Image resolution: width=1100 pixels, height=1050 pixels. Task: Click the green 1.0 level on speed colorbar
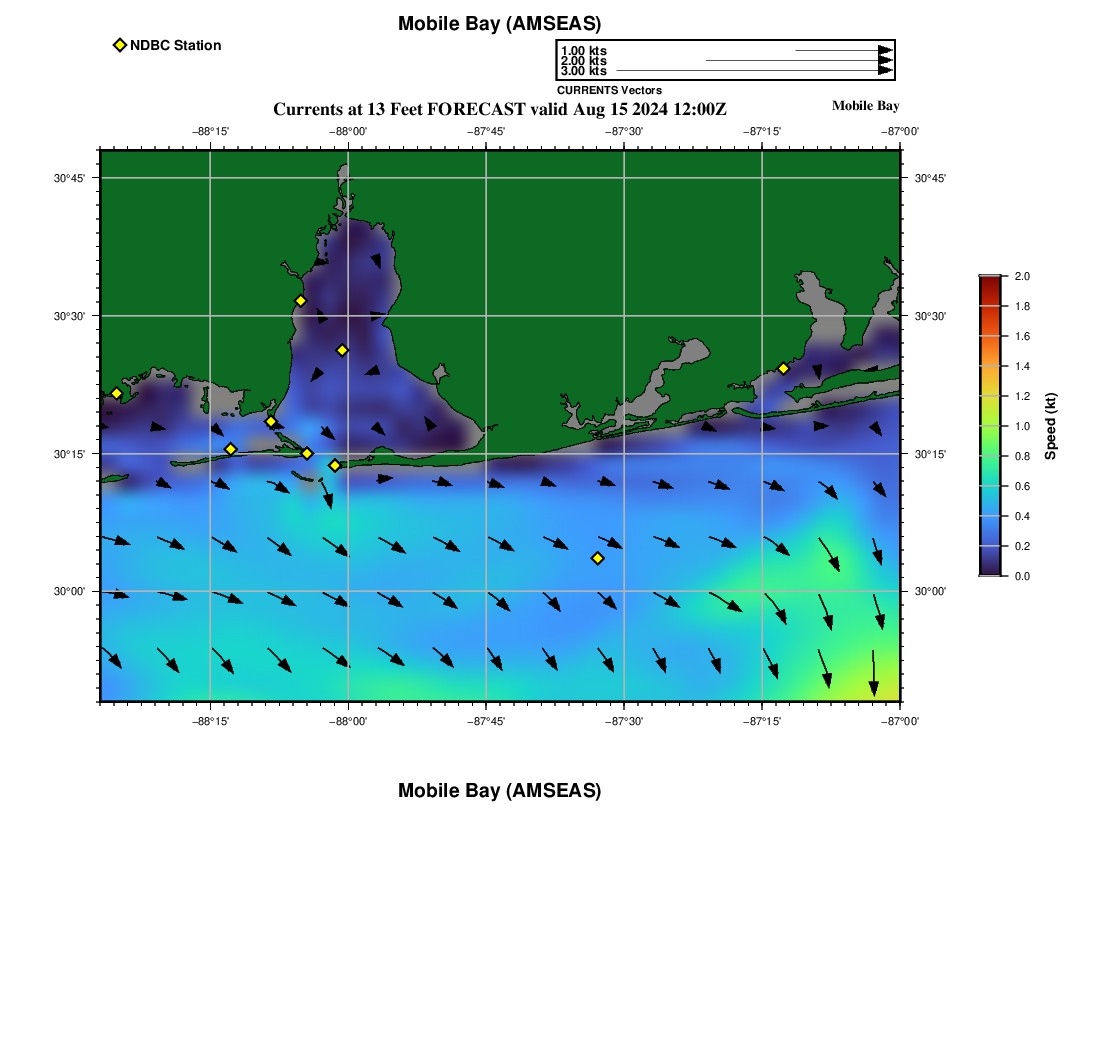pyautogui.click(x=989, y=426)
